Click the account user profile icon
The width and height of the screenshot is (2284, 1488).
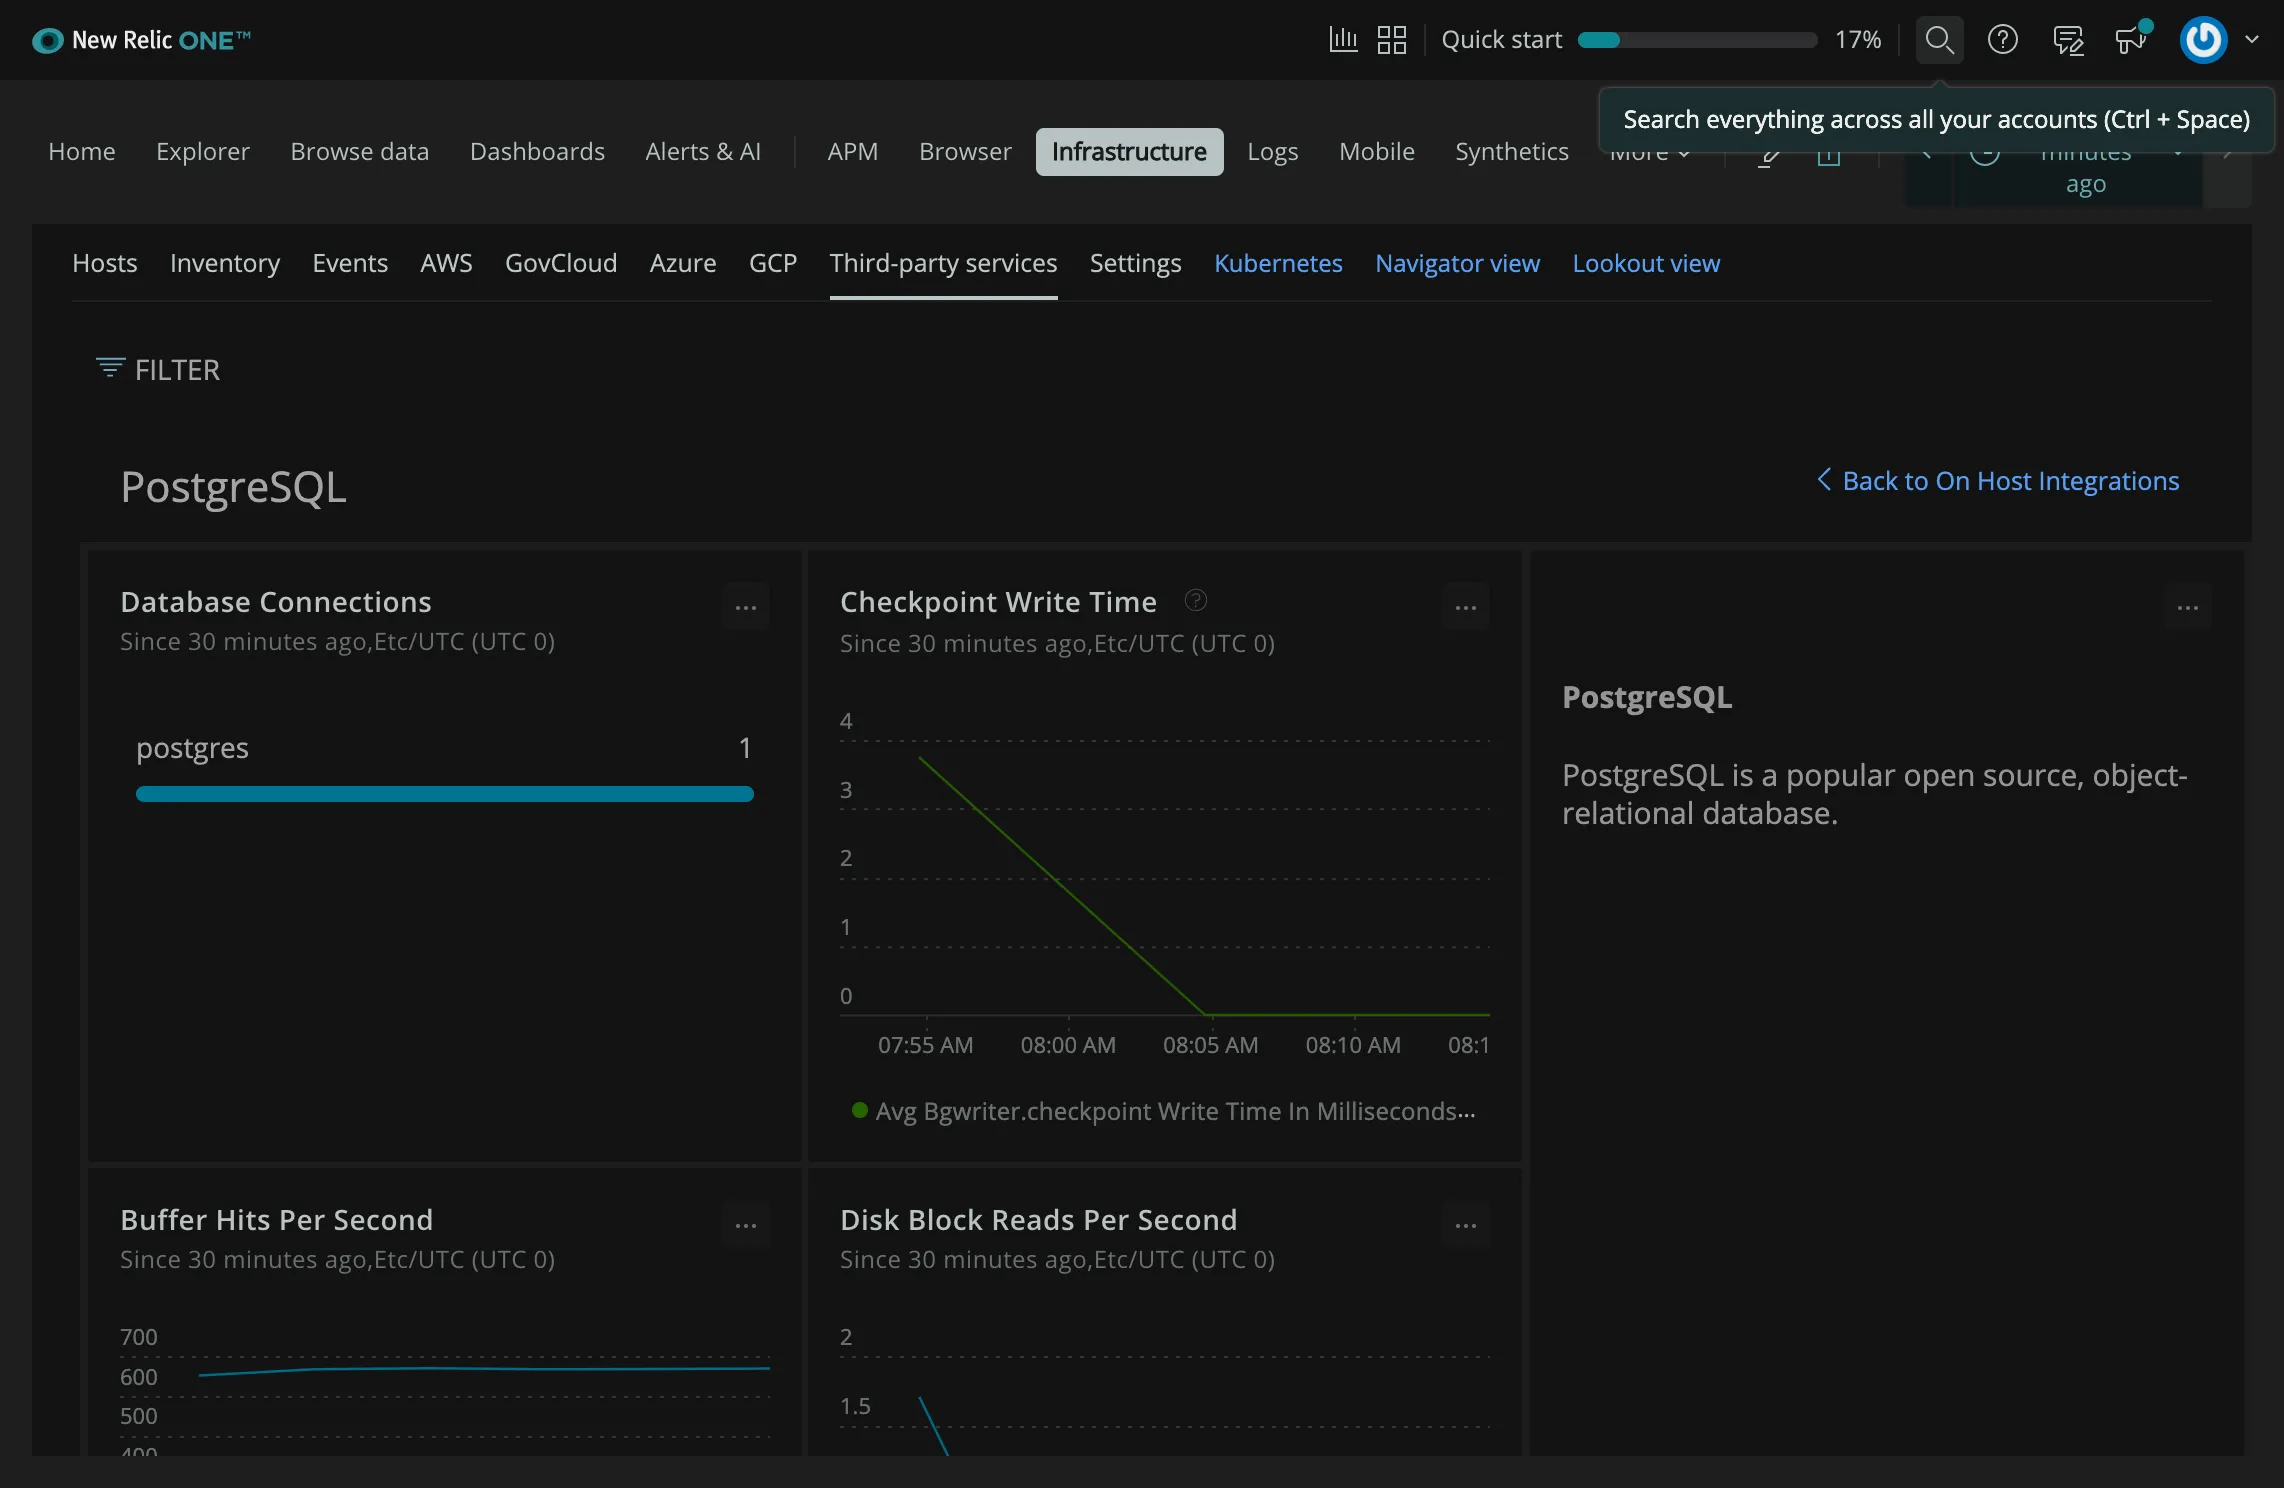tap(2201, 38)
